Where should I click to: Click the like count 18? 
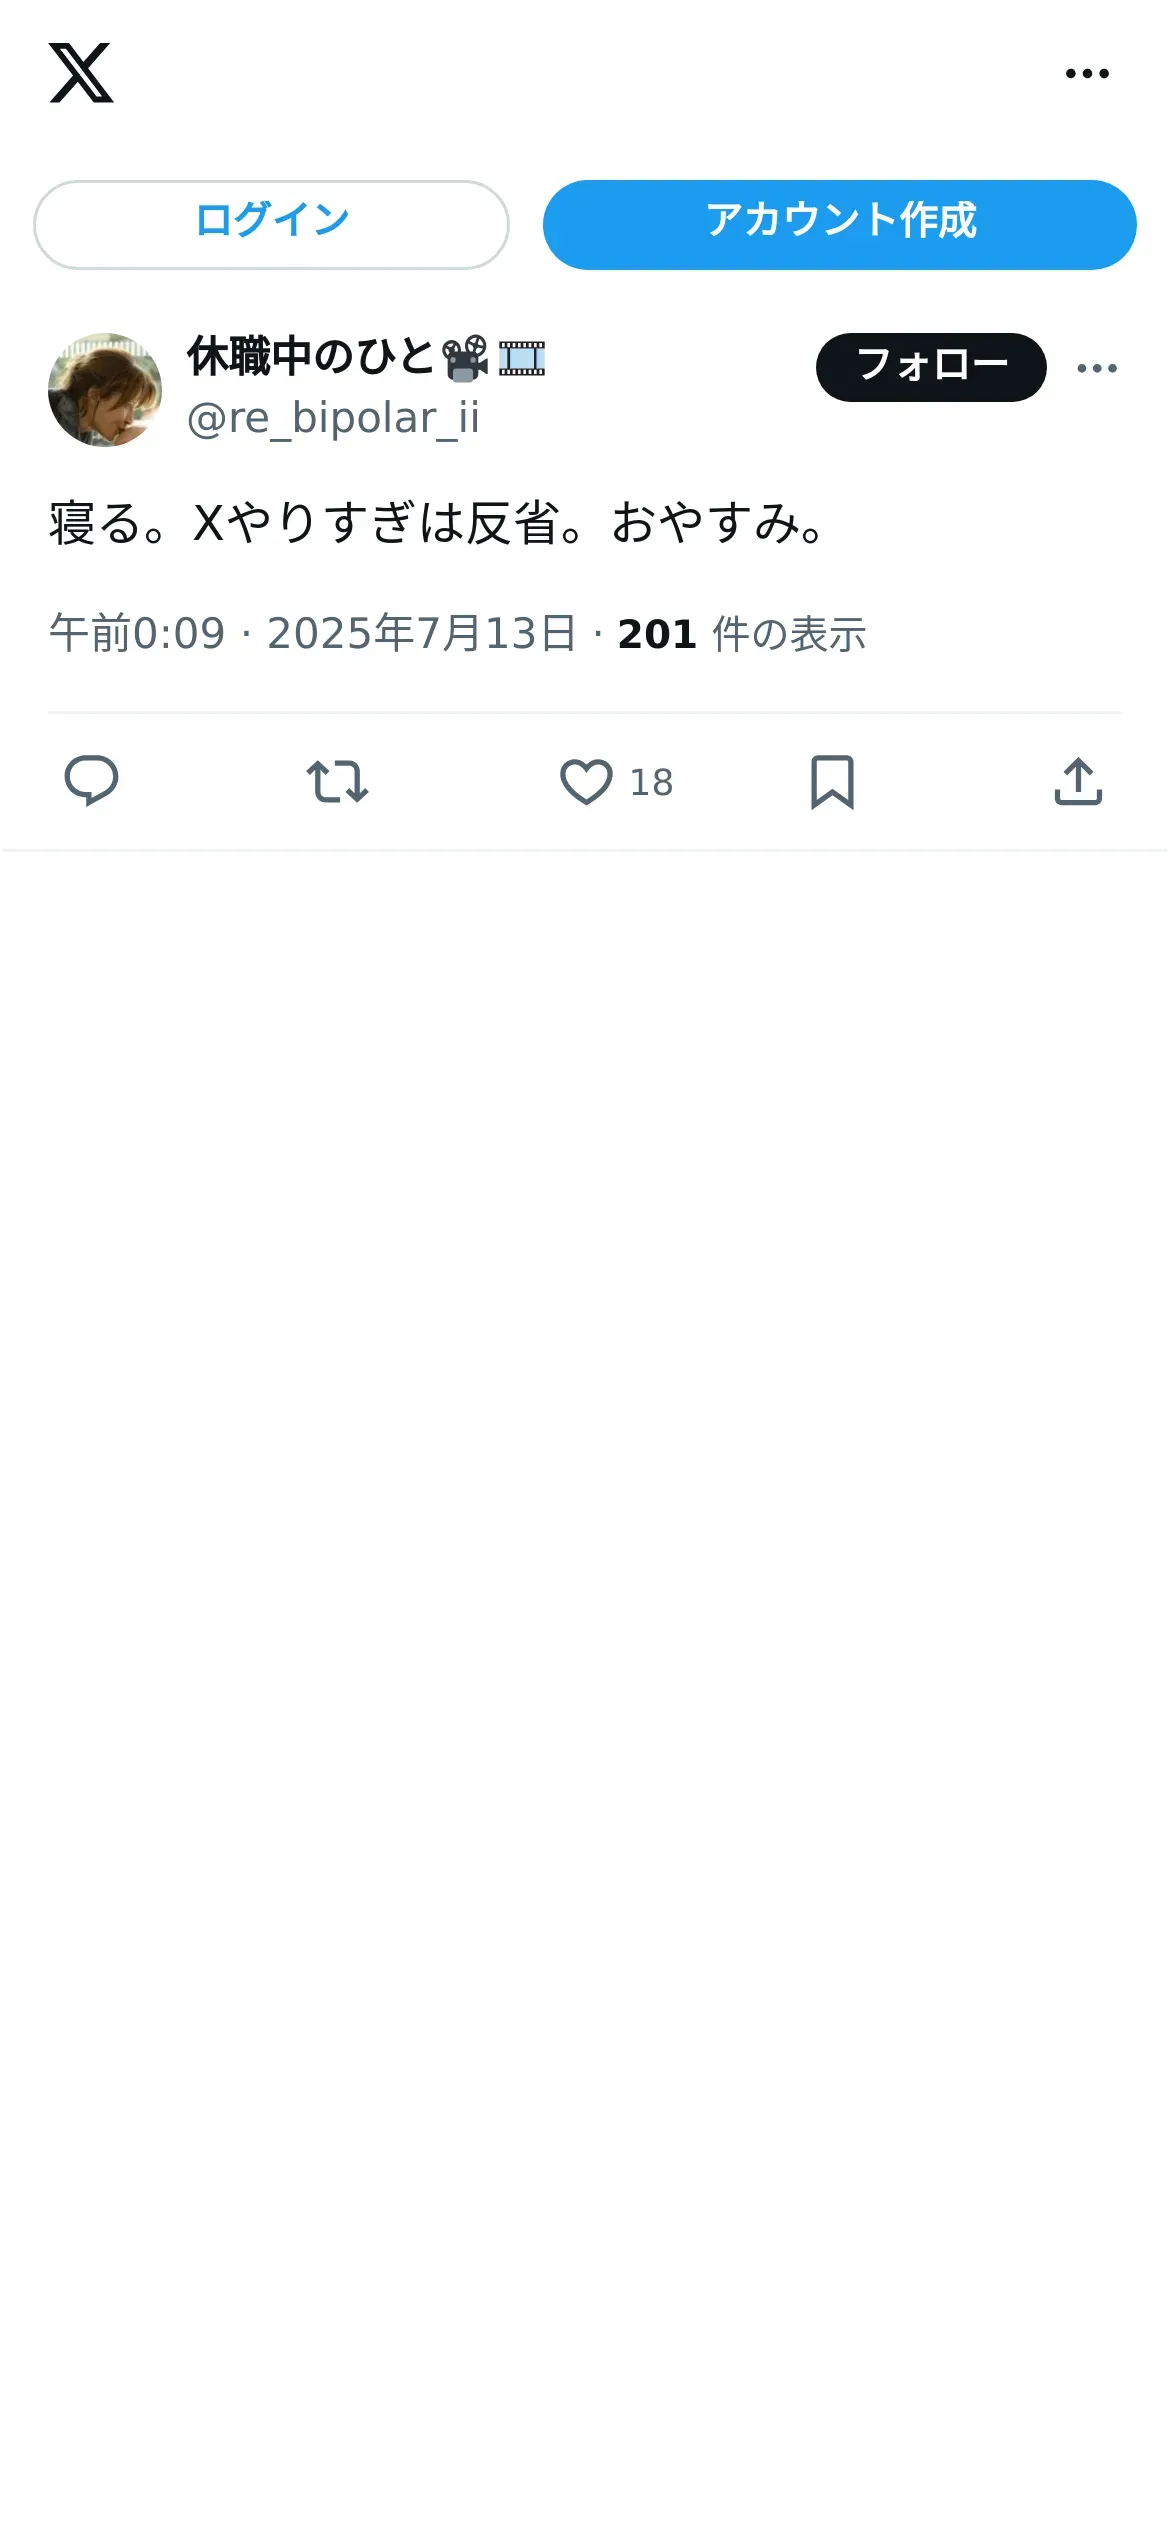pos(651,783)
